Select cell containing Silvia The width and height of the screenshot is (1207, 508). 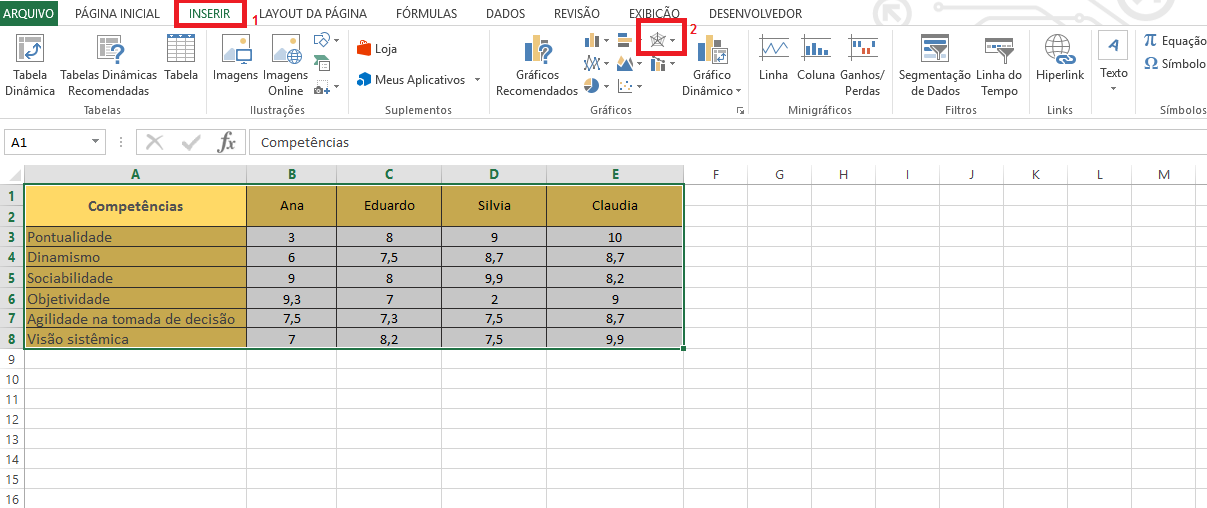[x=494, y=206]
